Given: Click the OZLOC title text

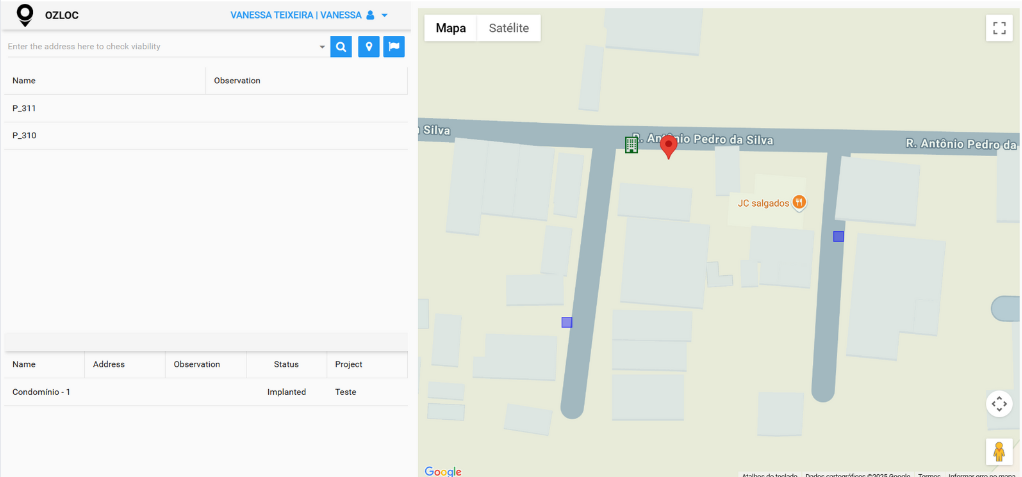Looking at the screenshot, I should point(62,15).
